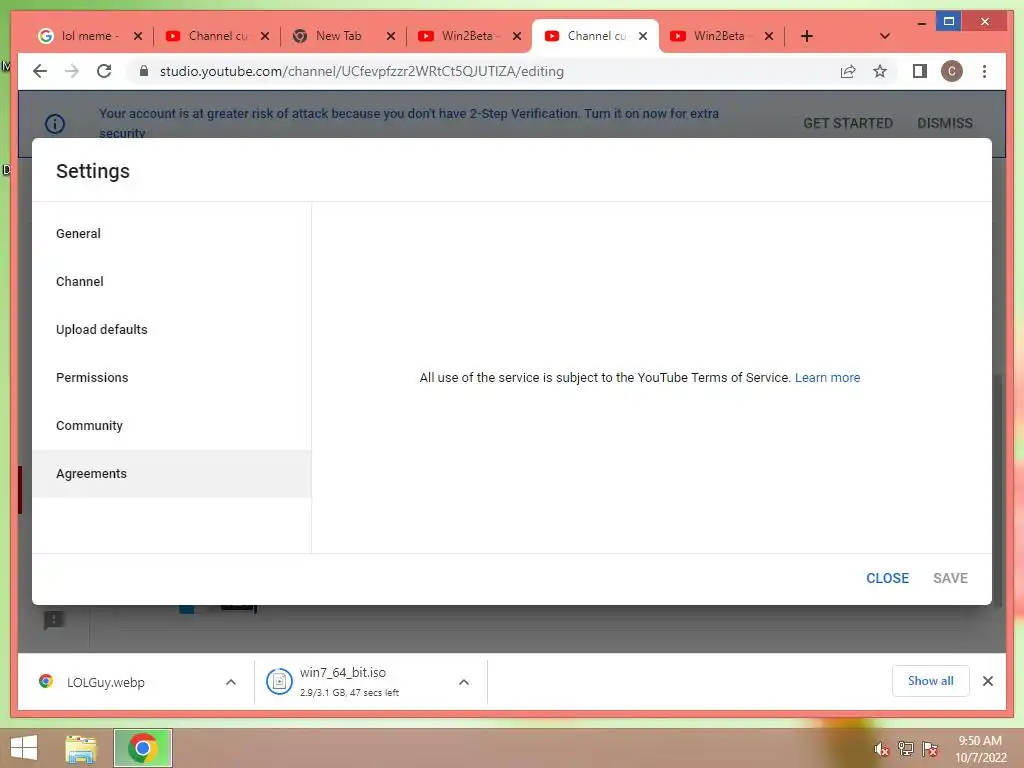Open the browser side panel icon

point(920,71)
